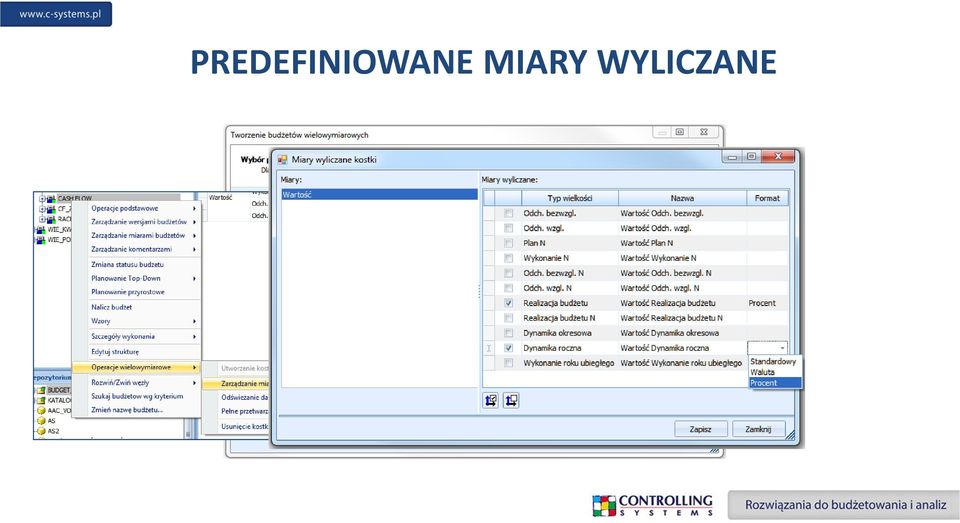Click Rozwiązania do budżetowania i analiz banner
The image size is (960, 523).
(x=846, y=505)
